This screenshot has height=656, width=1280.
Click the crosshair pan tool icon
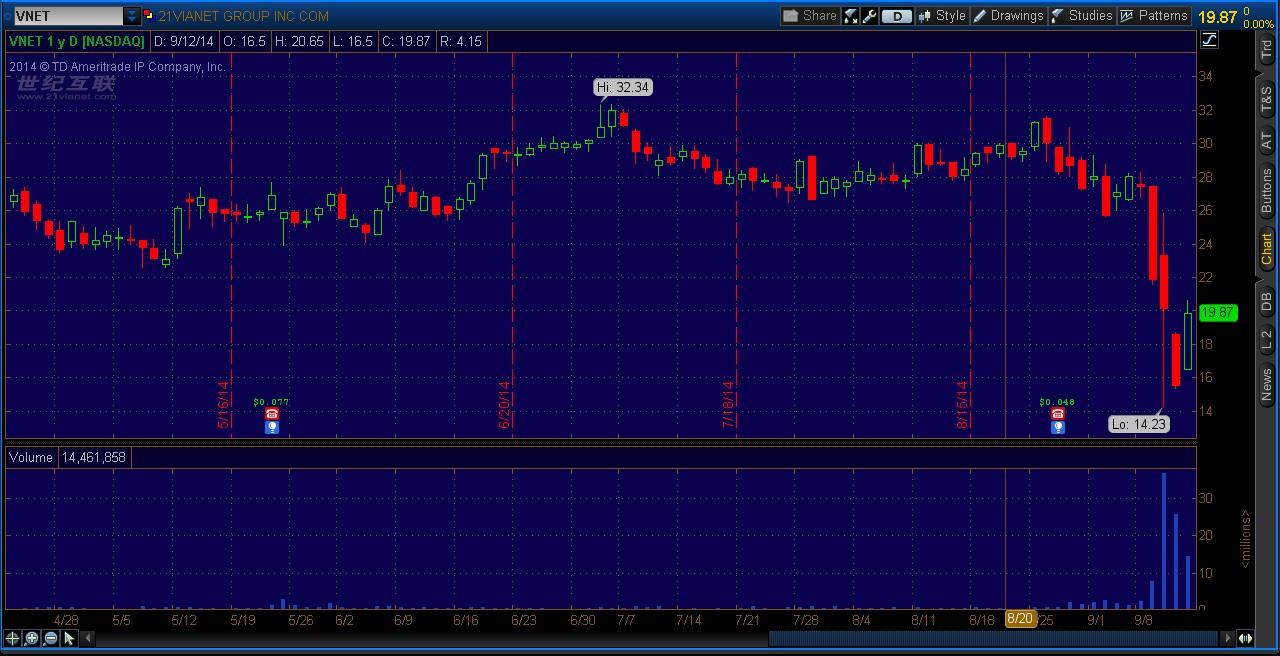[x=12, y=638]
